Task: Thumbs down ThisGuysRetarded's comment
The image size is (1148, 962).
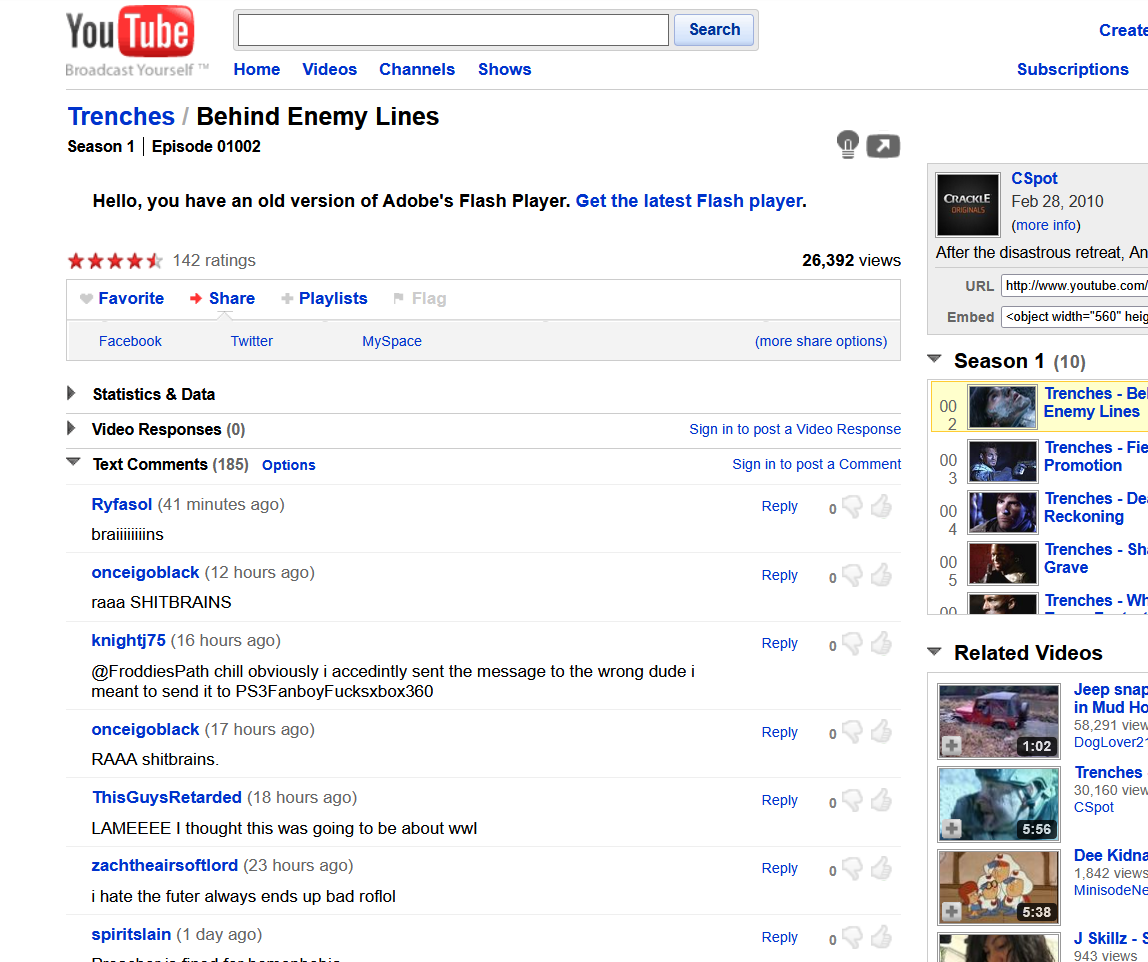Action: pyautogui.click(x=852, y=799)
